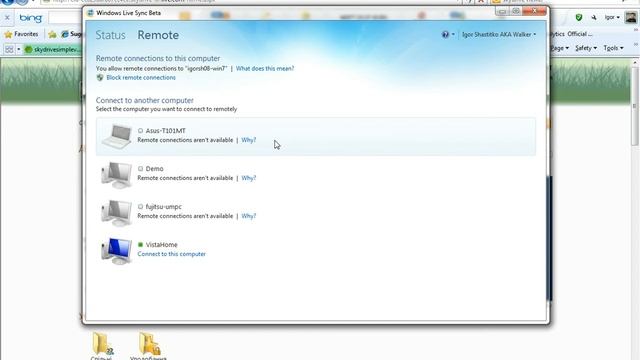Screen dimensions: 640x360
Task: Click the bing logo in browser toolbar
Action: point(31,18)
